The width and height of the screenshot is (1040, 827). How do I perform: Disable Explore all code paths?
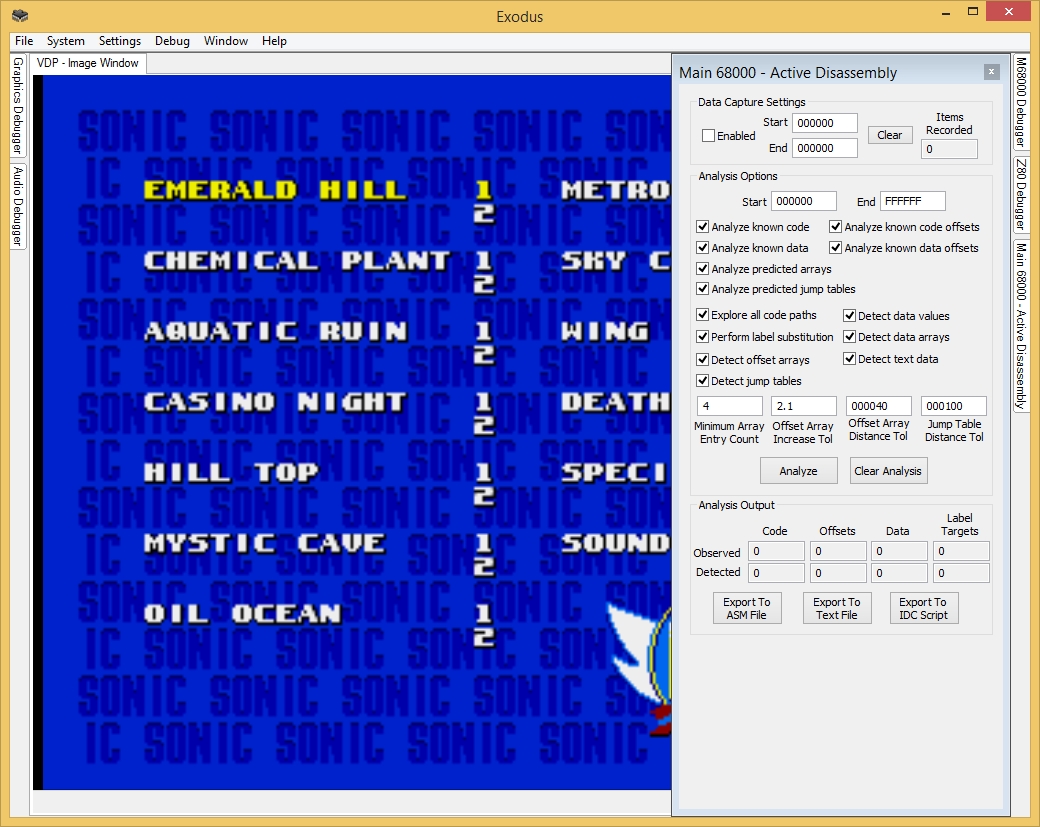pos(703,315)
